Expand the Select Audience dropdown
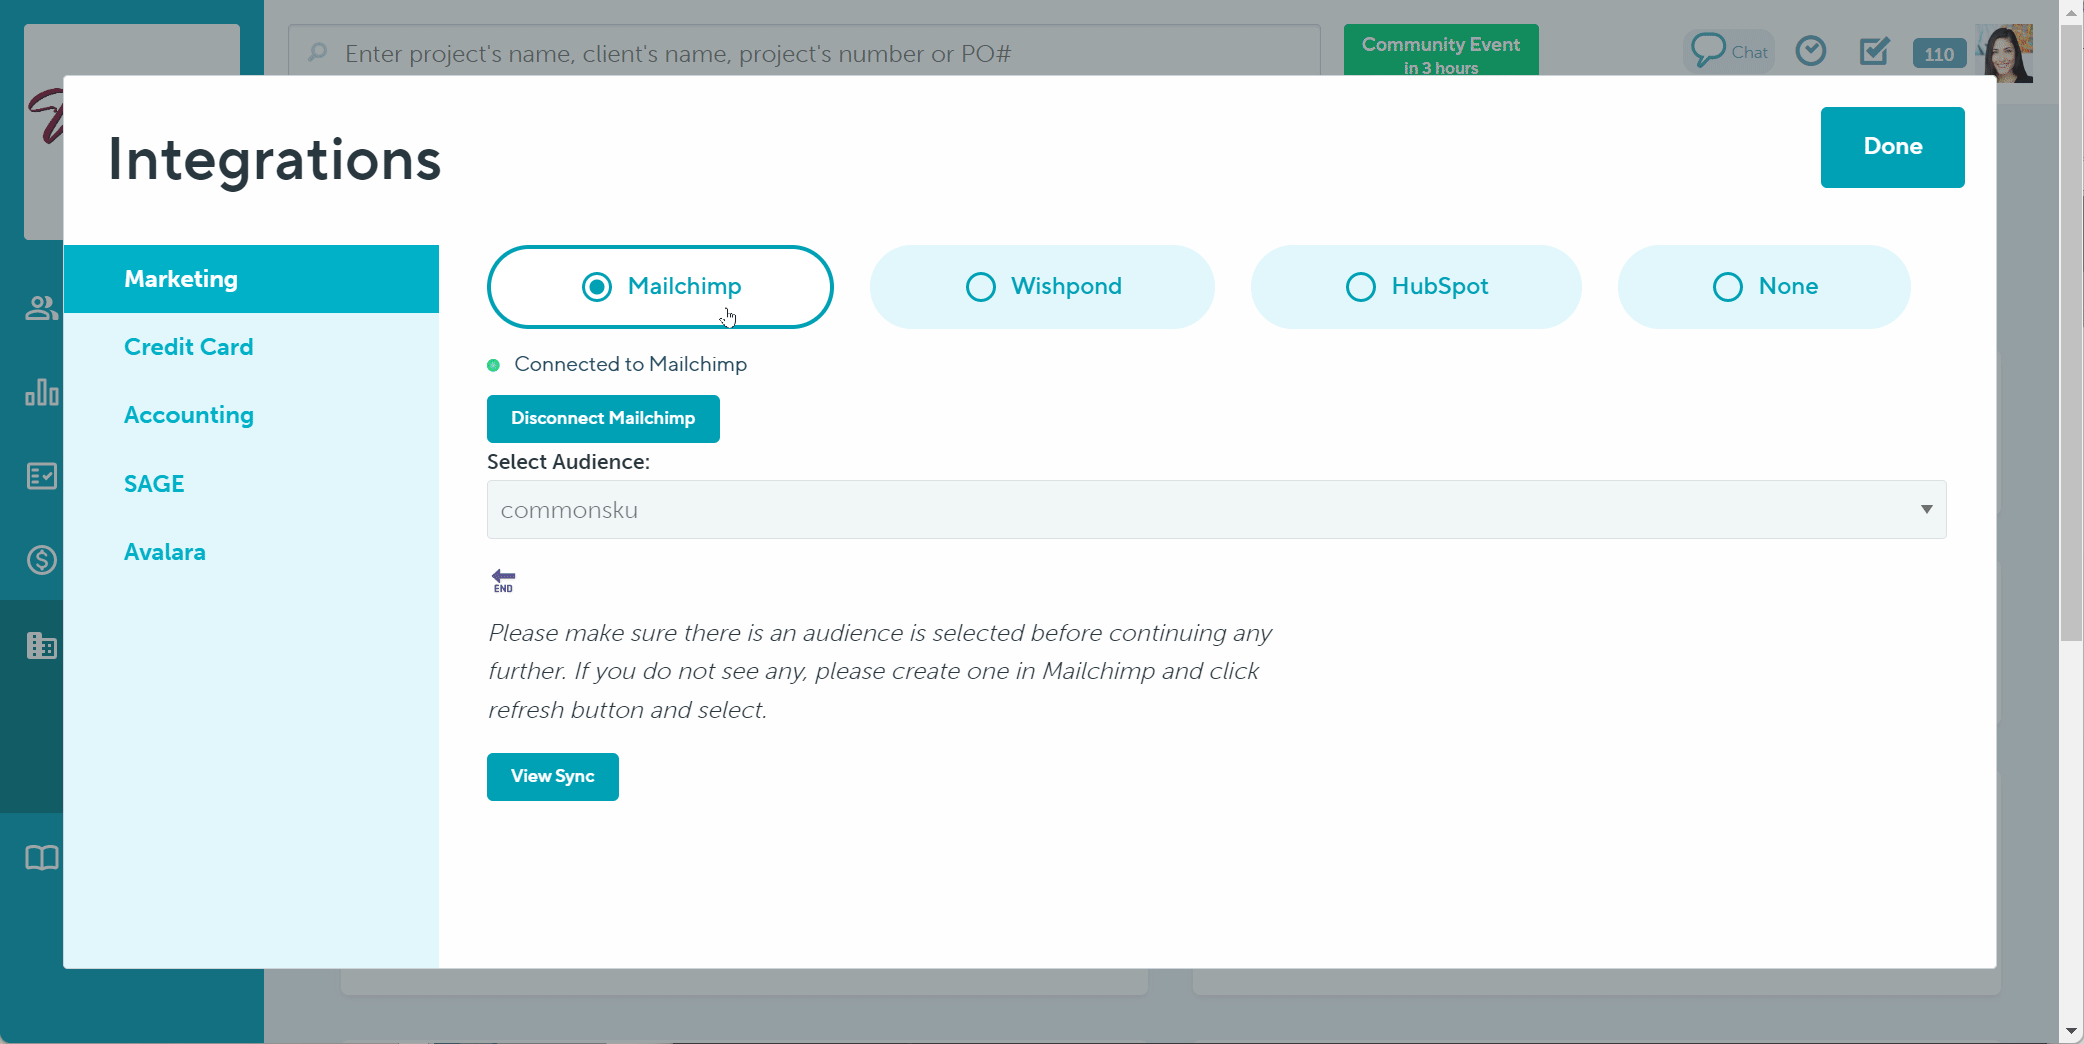 click(1215, 510)
